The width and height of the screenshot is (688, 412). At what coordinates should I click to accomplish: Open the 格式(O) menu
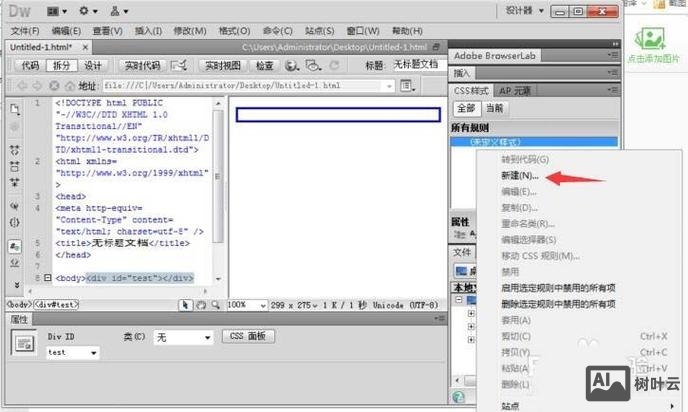click(x=234, y=31)
